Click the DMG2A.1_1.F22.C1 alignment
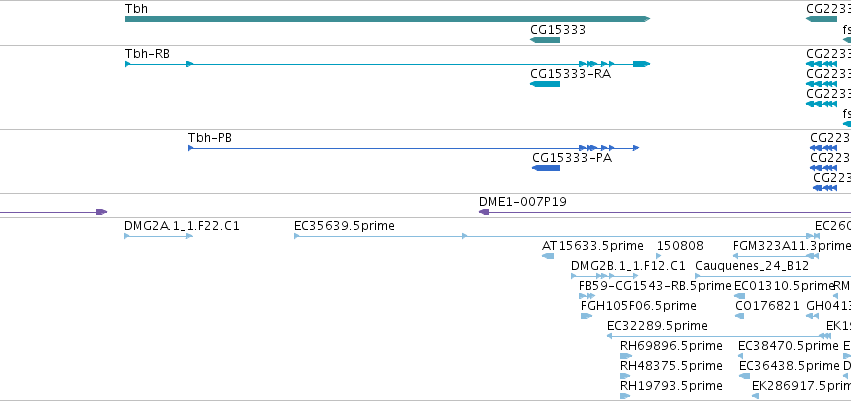This screenshot has height=401, width=851. tap(158, 236)
